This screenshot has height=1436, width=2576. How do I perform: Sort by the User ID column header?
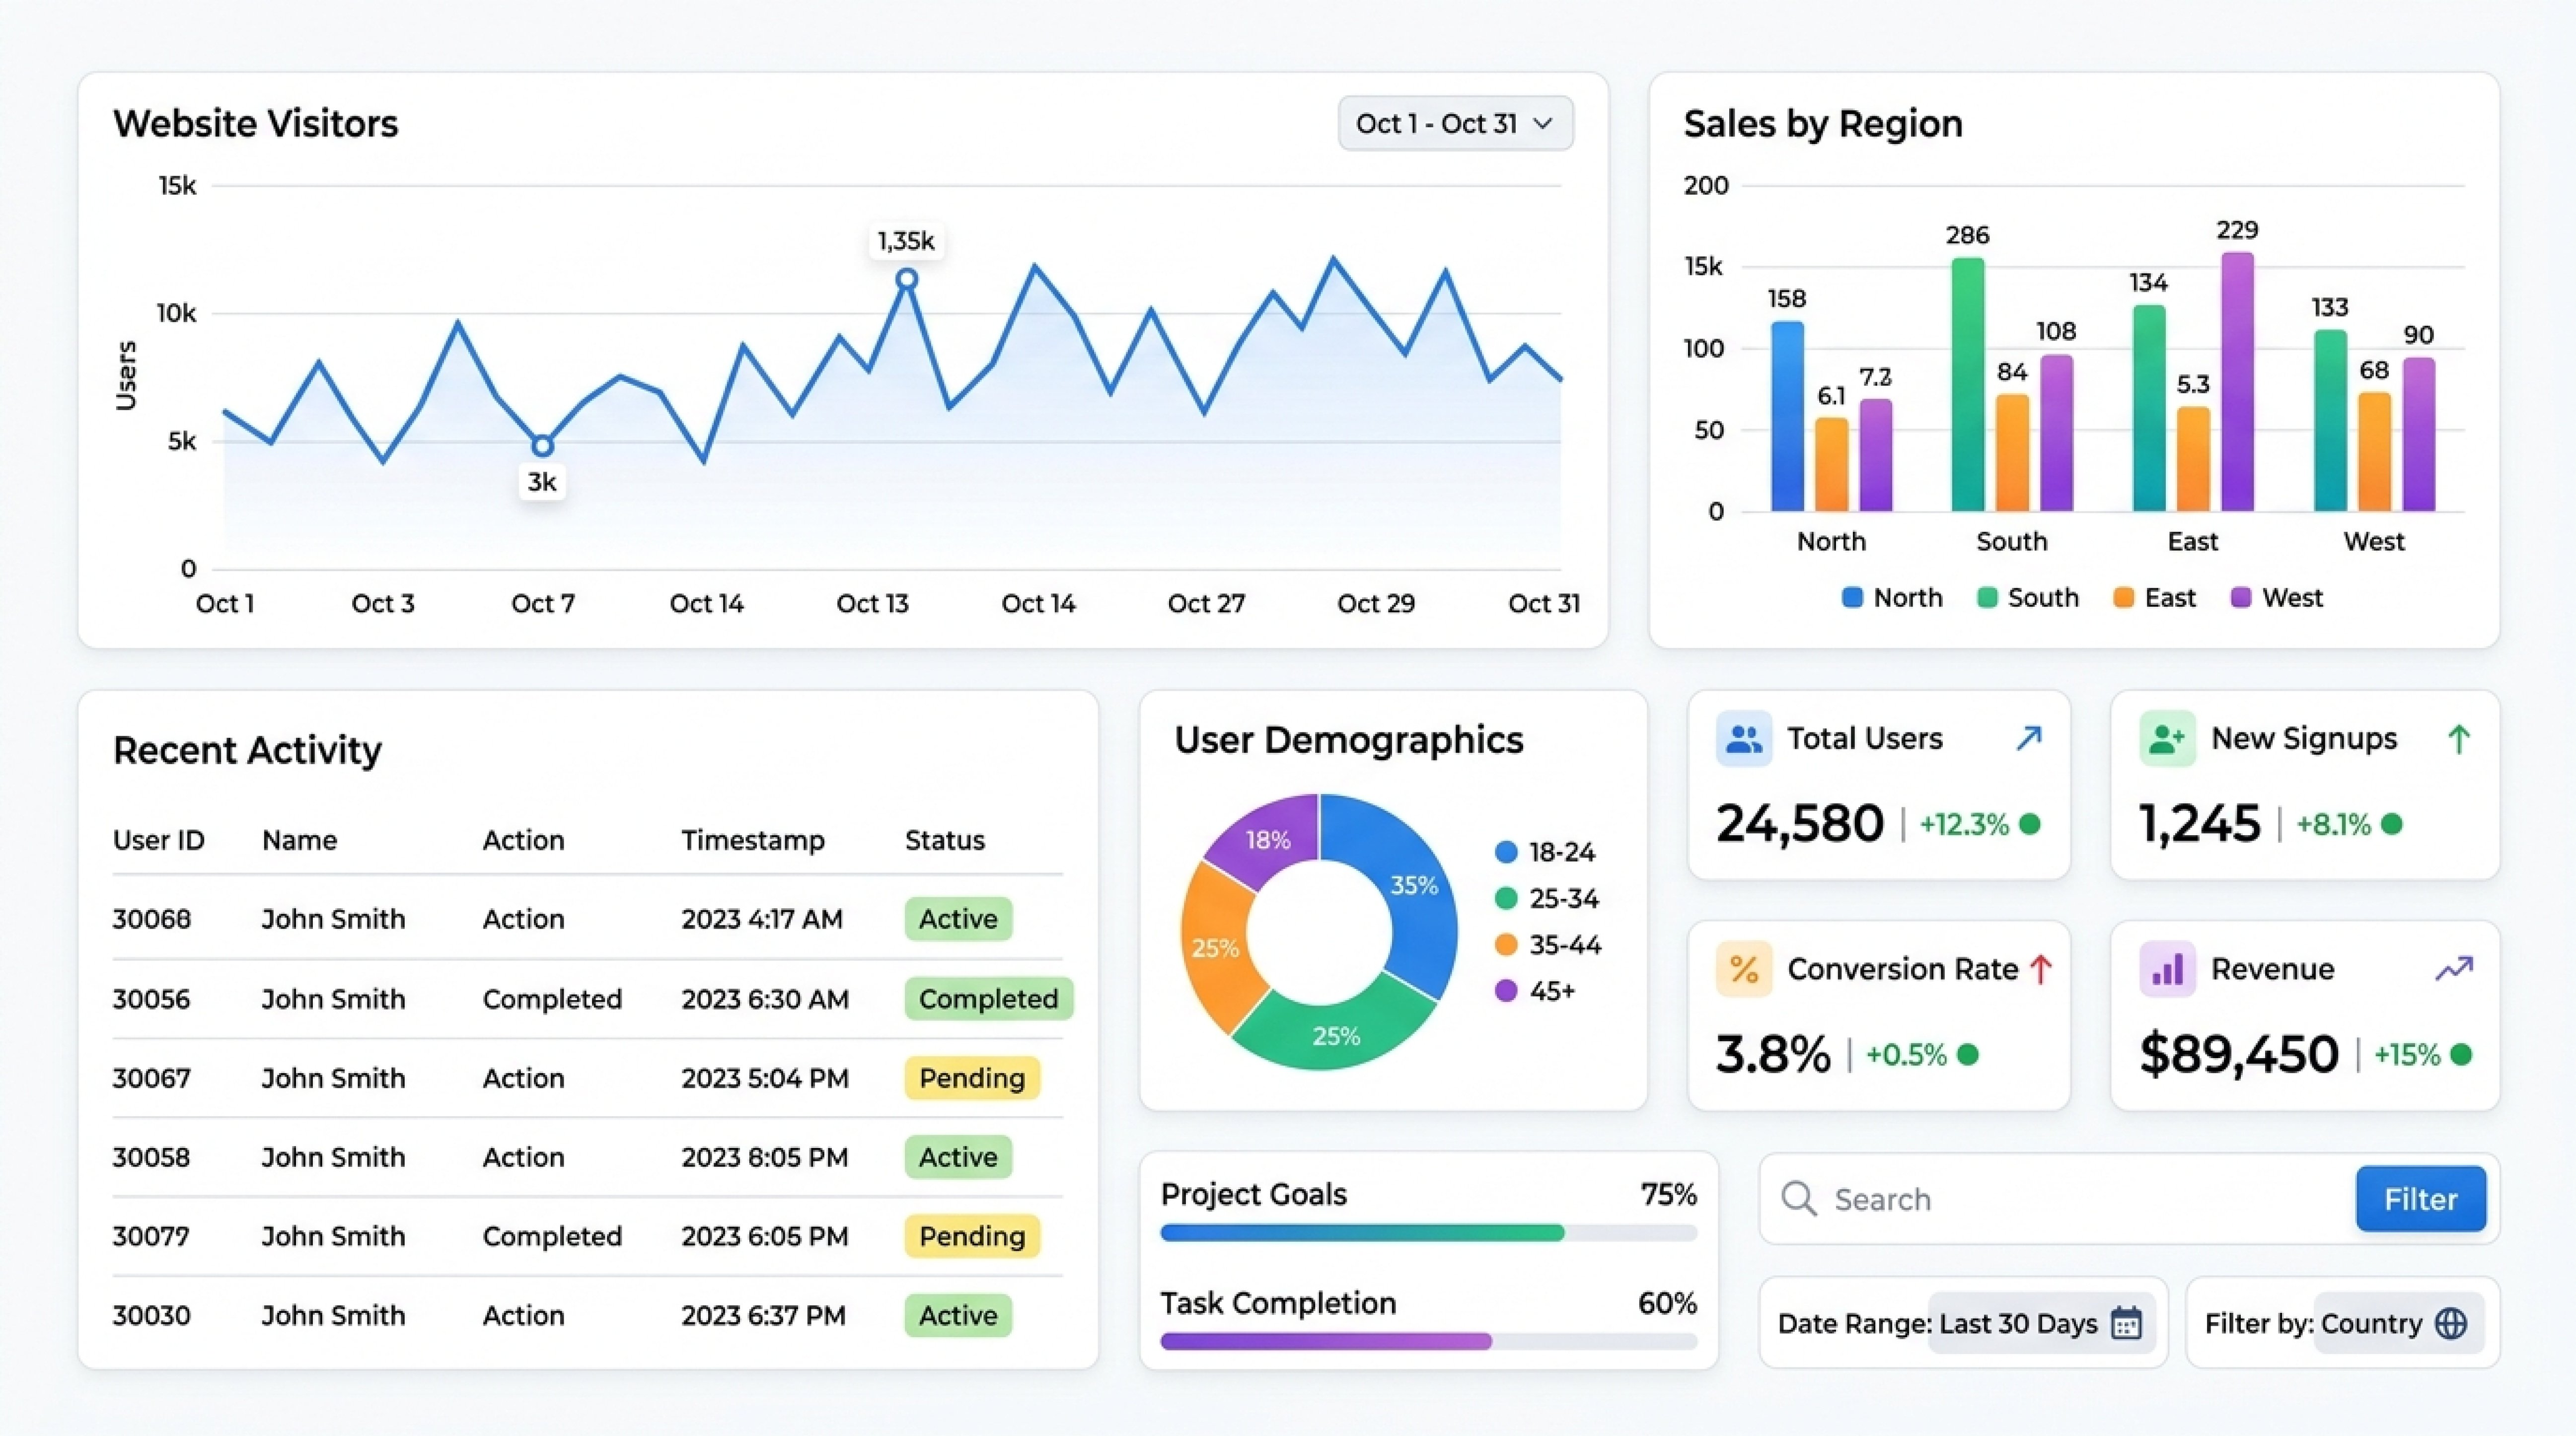coord(159,840)
